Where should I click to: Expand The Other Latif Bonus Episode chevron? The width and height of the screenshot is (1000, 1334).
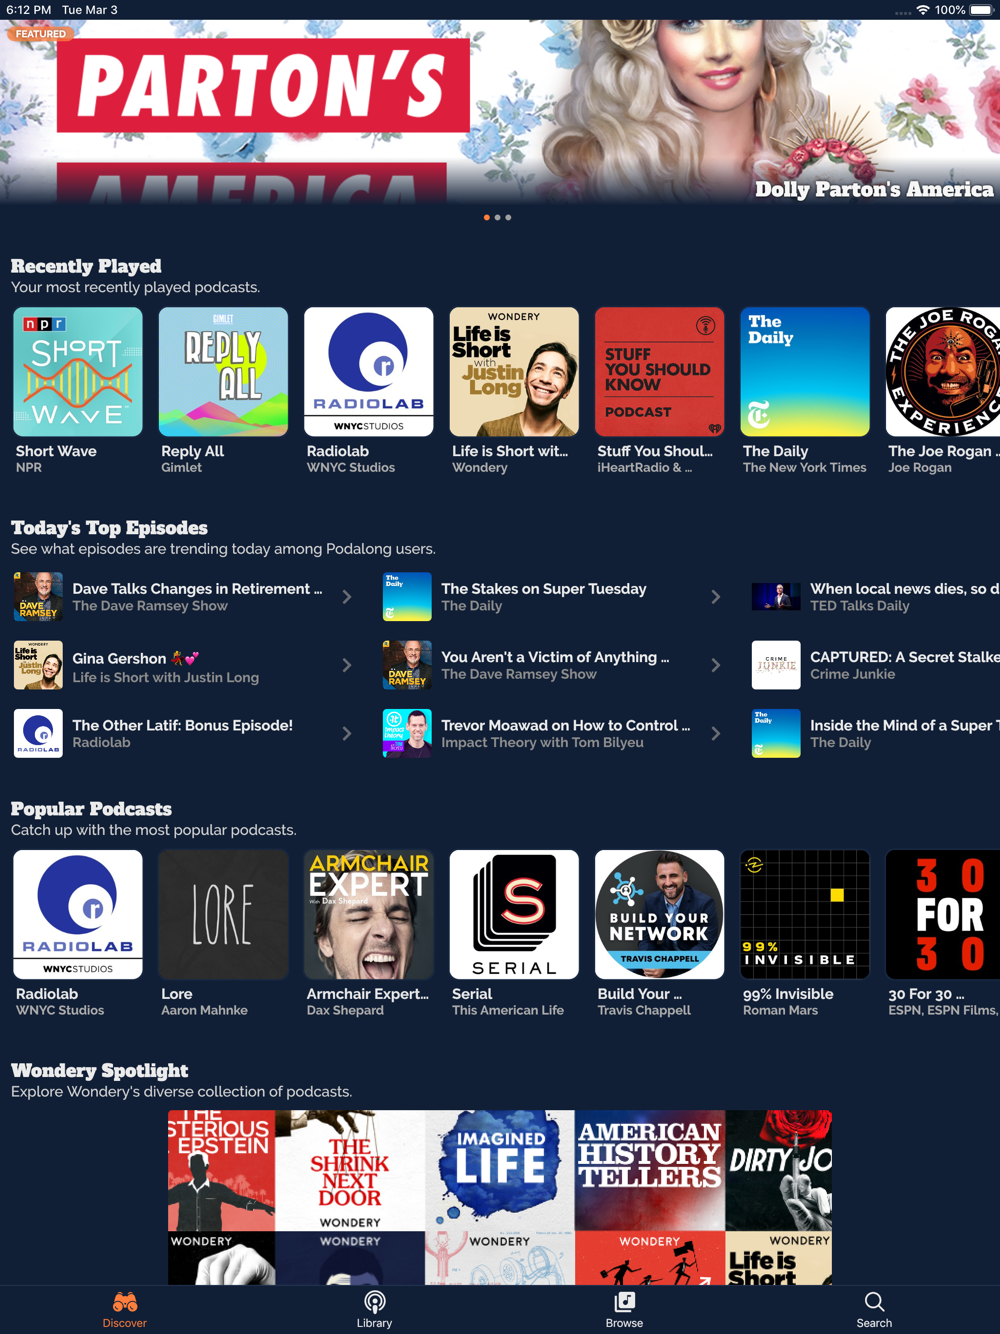click(x=347, y=733)
